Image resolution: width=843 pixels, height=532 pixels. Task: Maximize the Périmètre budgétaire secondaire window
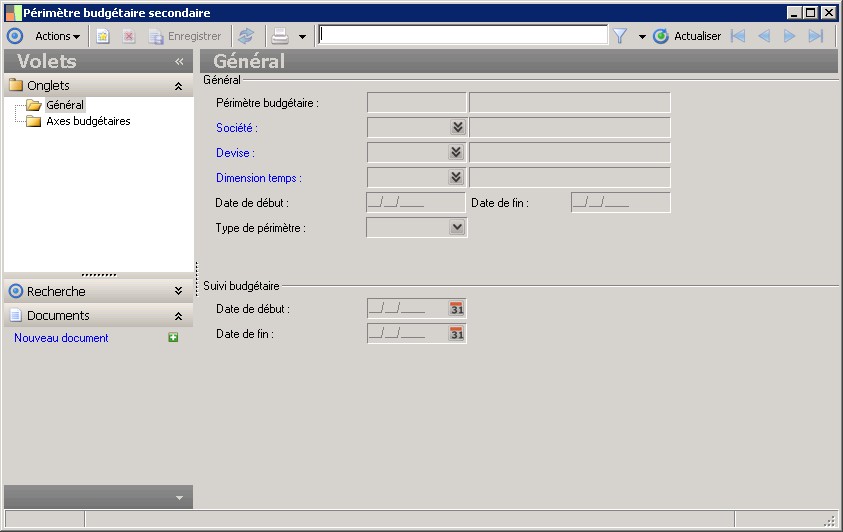811,12
